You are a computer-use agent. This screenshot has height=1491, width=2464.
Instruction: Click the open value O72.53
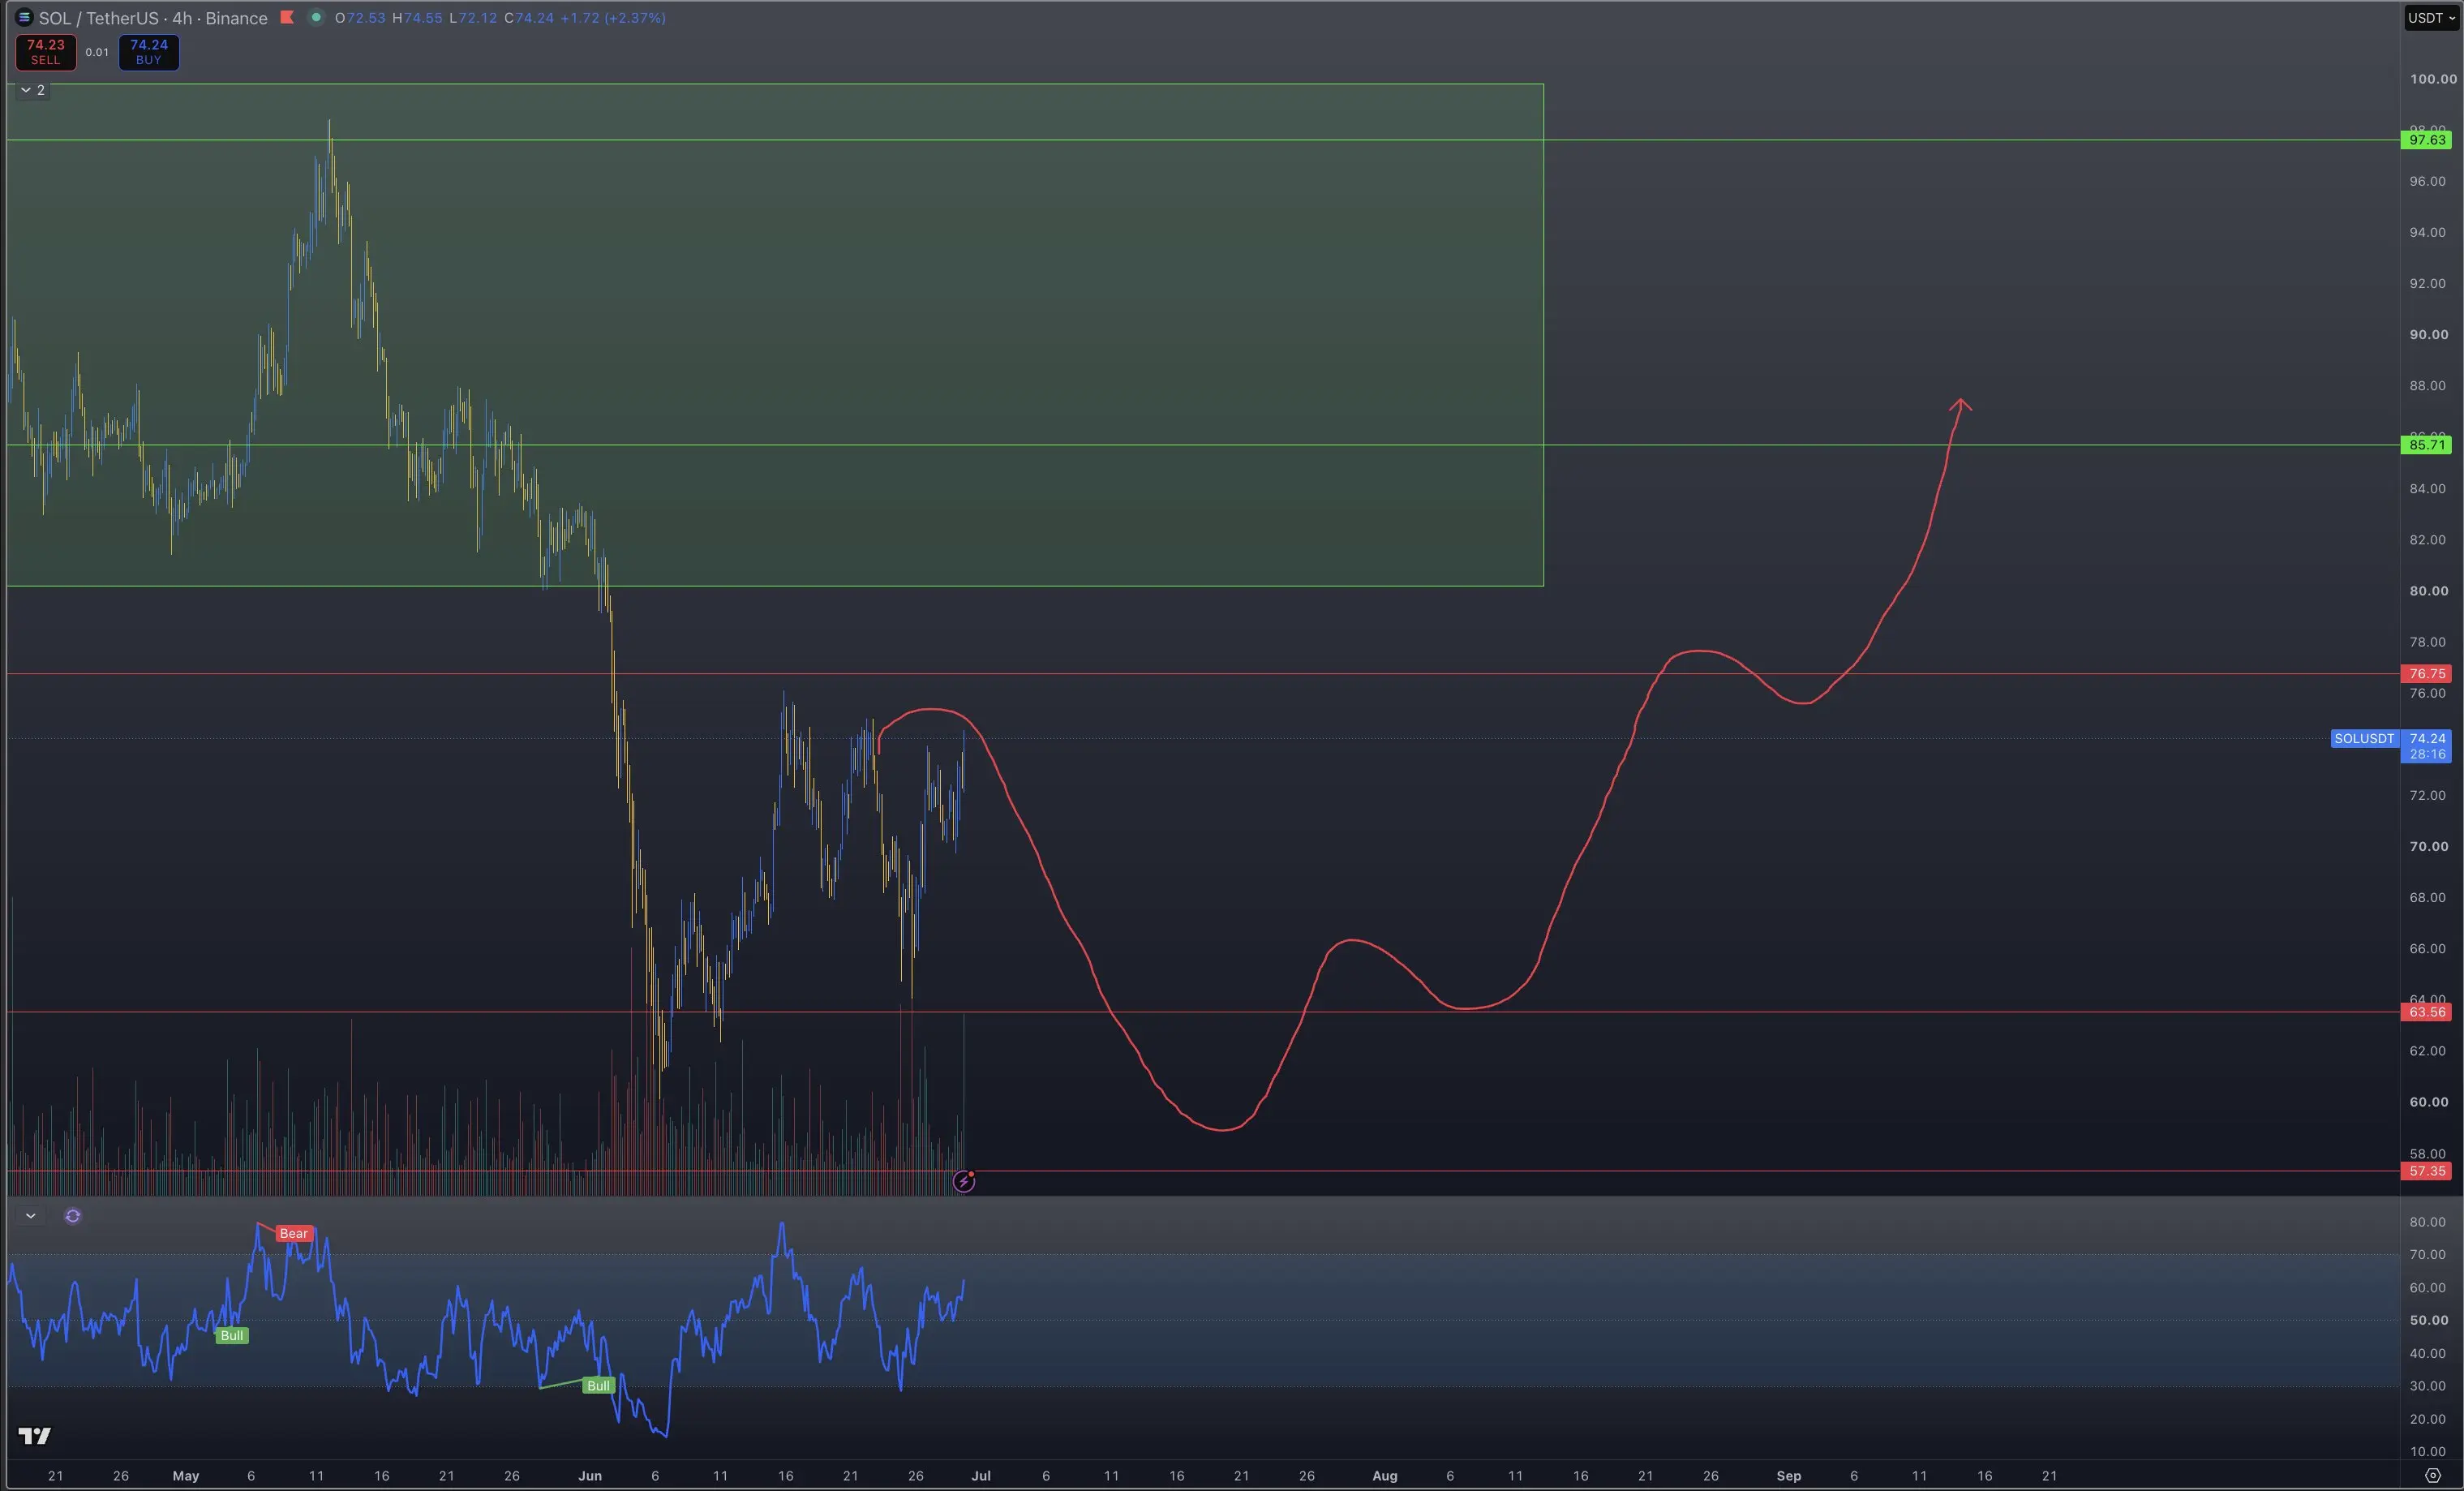[x=360, y=18]
